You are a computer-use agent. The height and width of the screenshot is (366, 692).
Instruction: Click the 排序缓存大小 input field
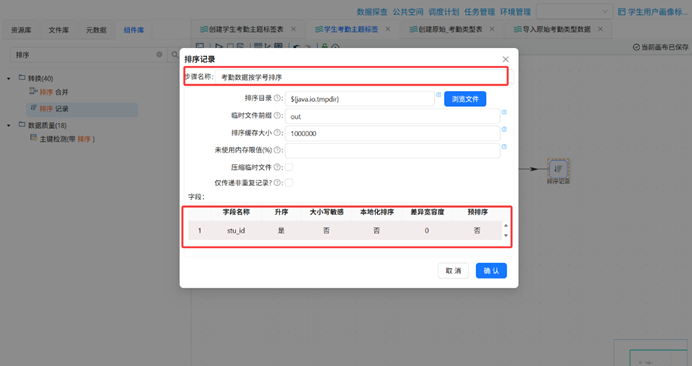tap(393, 133)
